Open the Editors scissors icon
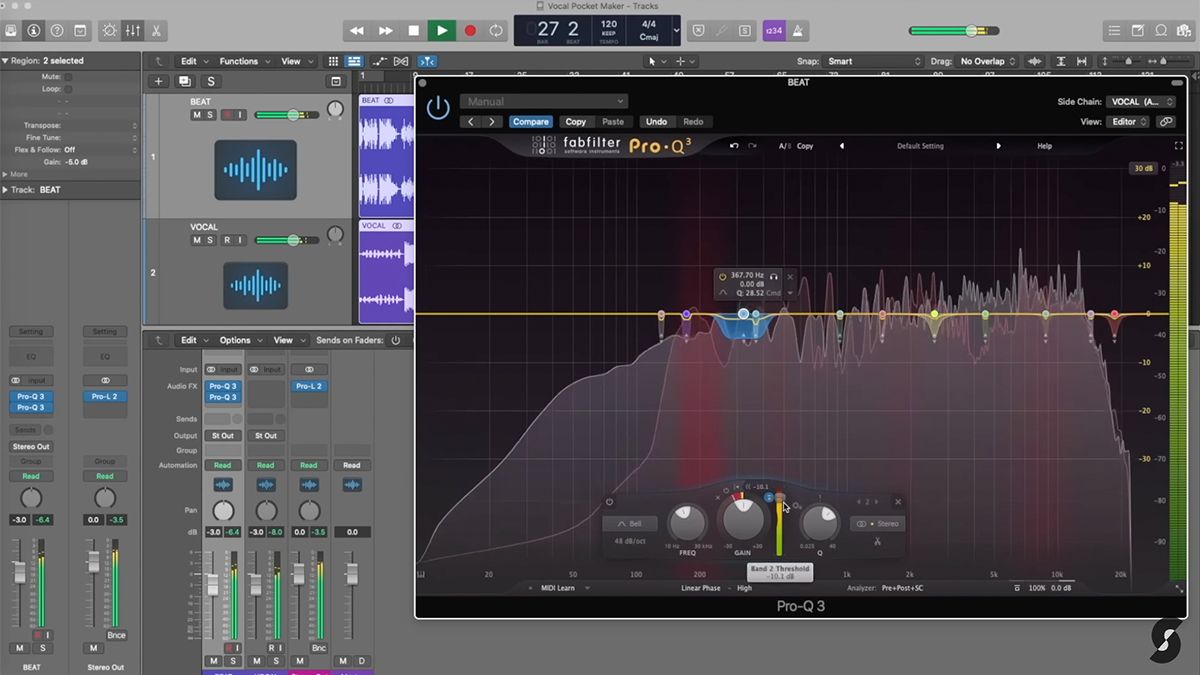 coord(156,31)
